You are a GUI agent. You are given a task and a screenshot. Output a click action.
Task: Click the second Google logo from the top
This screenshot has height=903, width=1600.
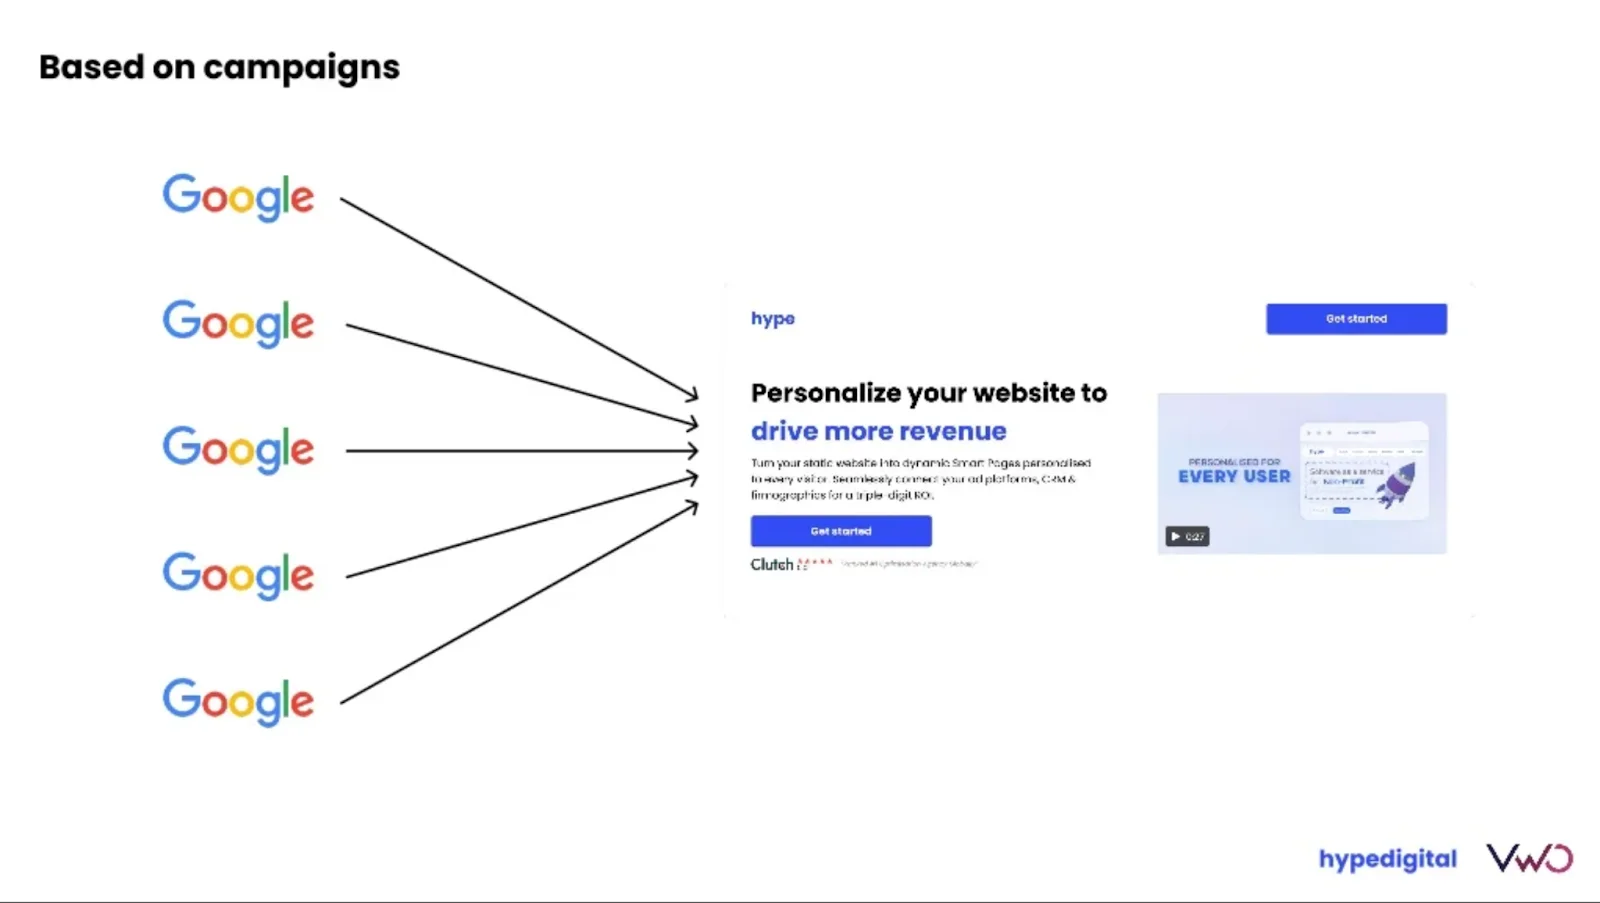tap(238, 322)
